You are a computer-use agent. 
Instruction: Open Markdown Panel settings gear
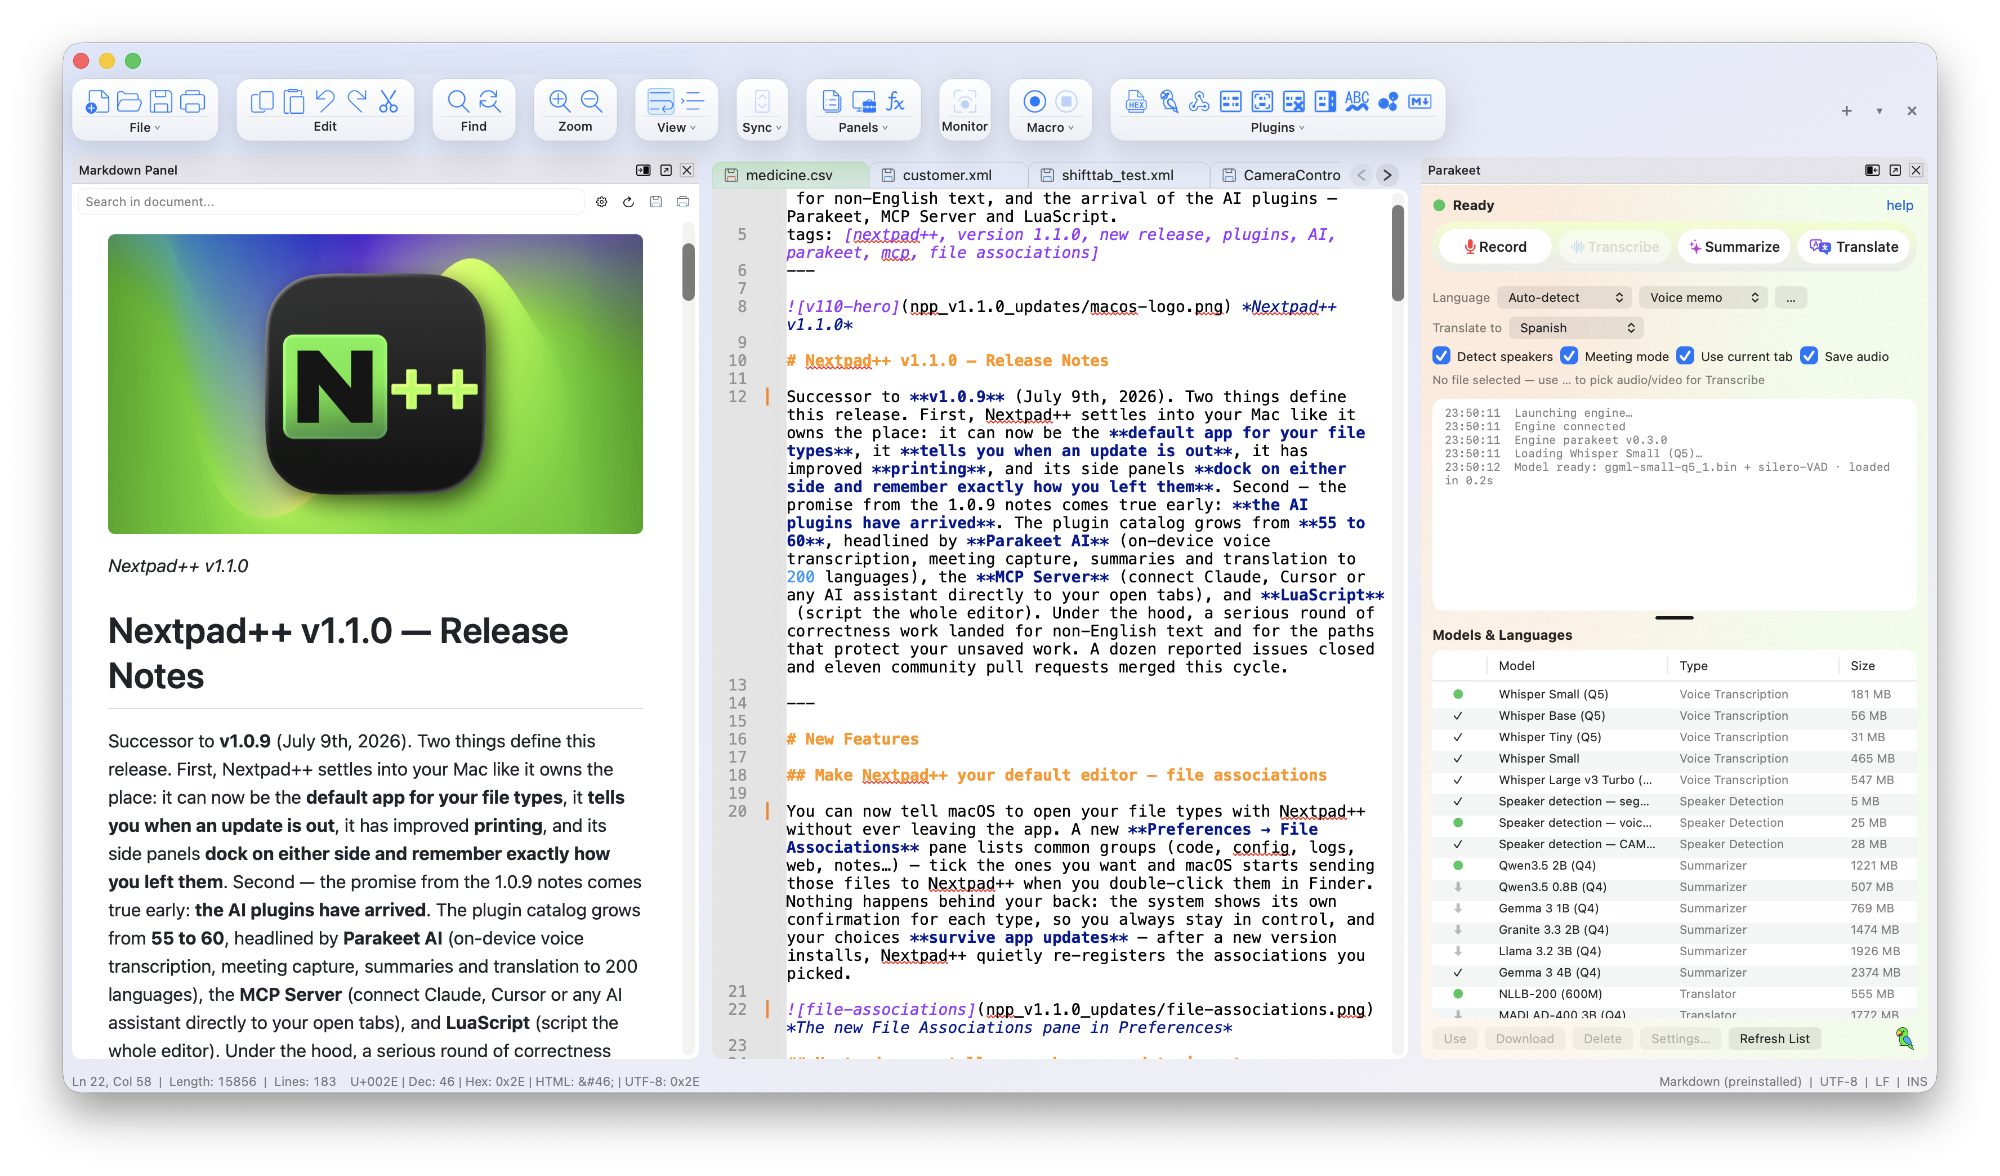[x=602, y=202]
